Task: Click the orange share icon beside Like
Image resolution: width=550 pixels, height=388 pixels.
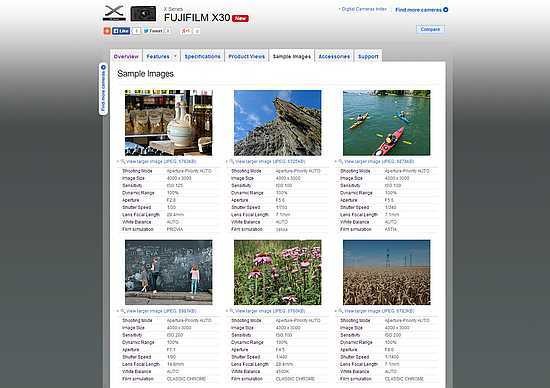Action: point(107,31)
